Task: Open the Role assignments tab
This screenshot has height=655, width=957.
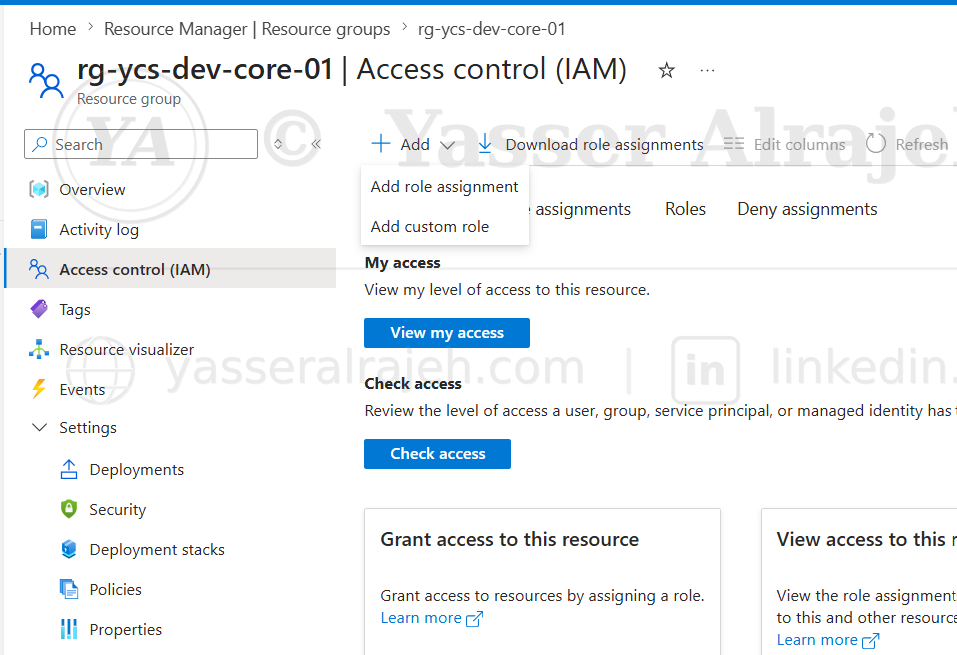Action: click(580, 209)
